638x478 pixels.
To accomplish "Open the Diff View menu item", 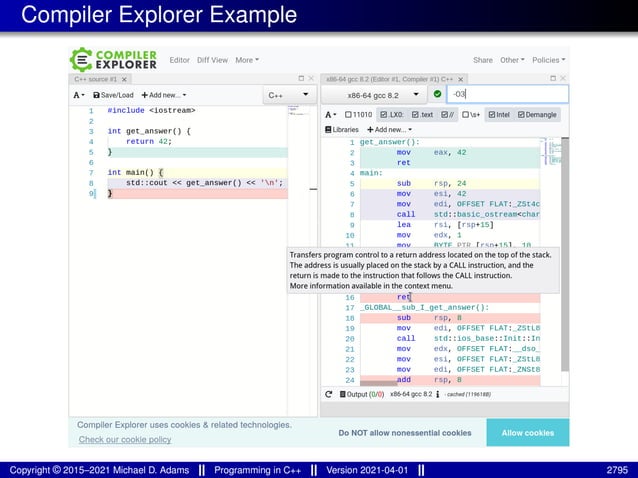I will tap(212, 60).
